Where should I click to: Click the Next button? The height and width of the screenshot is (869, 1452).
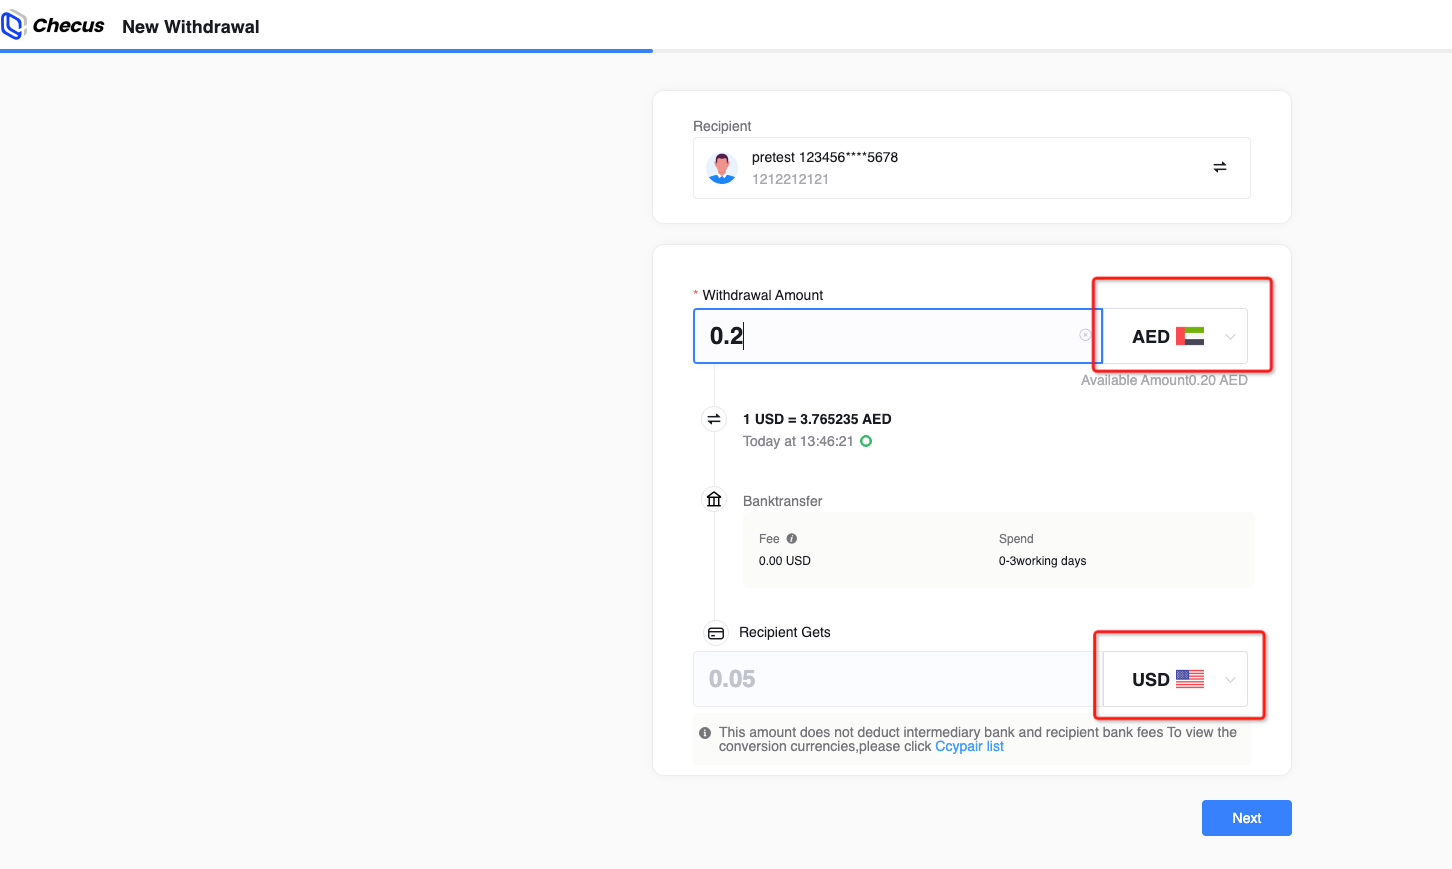[x=1246, y=818]
